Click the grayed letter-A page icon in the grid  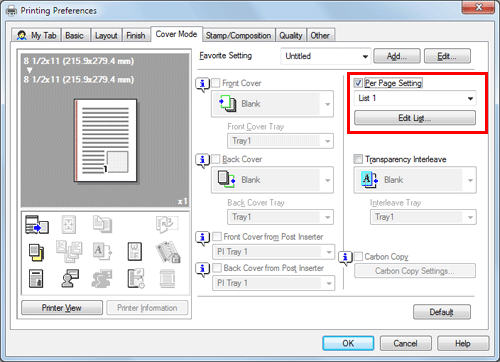pyautogui.click(x=102, y=252)
